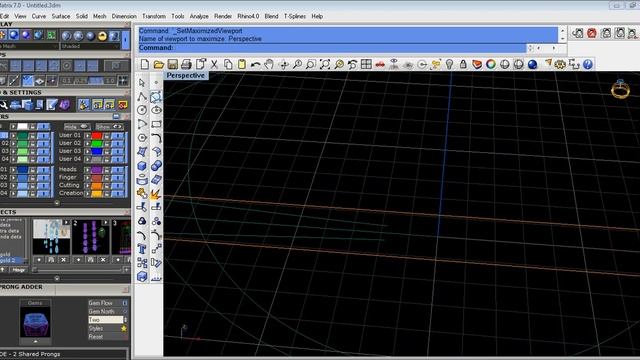Open the Curve menu
The image size is (640, 360).
pos(39,16)
